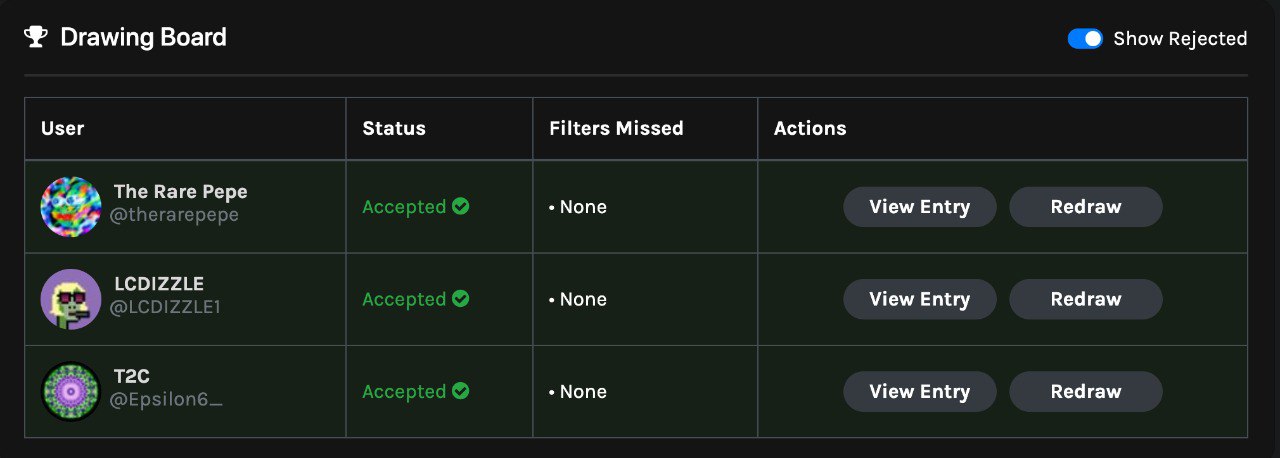This screenshot has width=1280, height=458.
Task: Redraw The Rare Pepe's entry
Action: (x=1086, y=207)
